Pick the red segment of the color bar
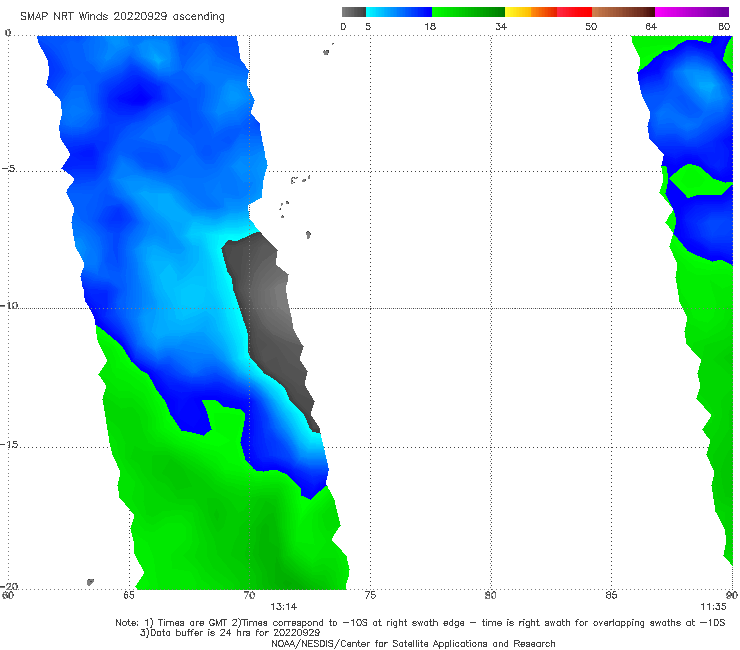Image resolution: width=740 pixels, height=650 pixels. coord(574,12)
